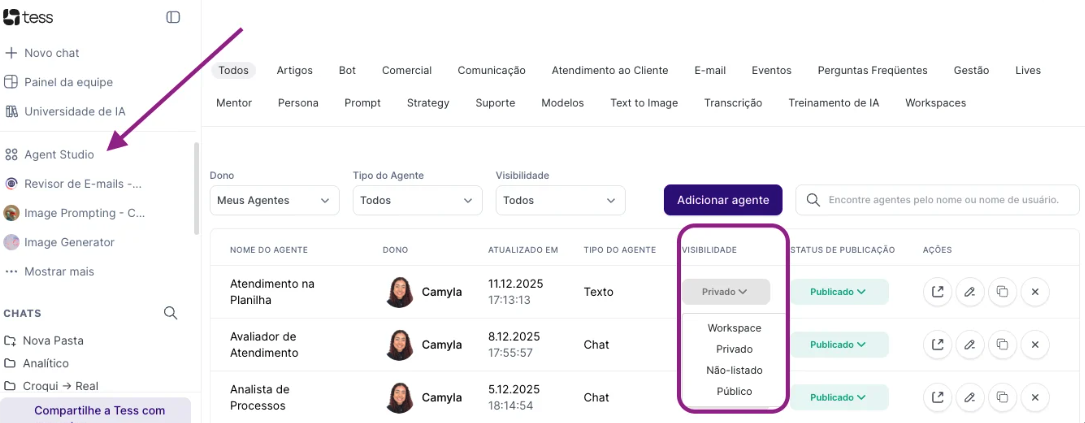Open Atendimento na Planilha via external-link icon
This screenshot has width=1085, height=423.
coord(938,291)
